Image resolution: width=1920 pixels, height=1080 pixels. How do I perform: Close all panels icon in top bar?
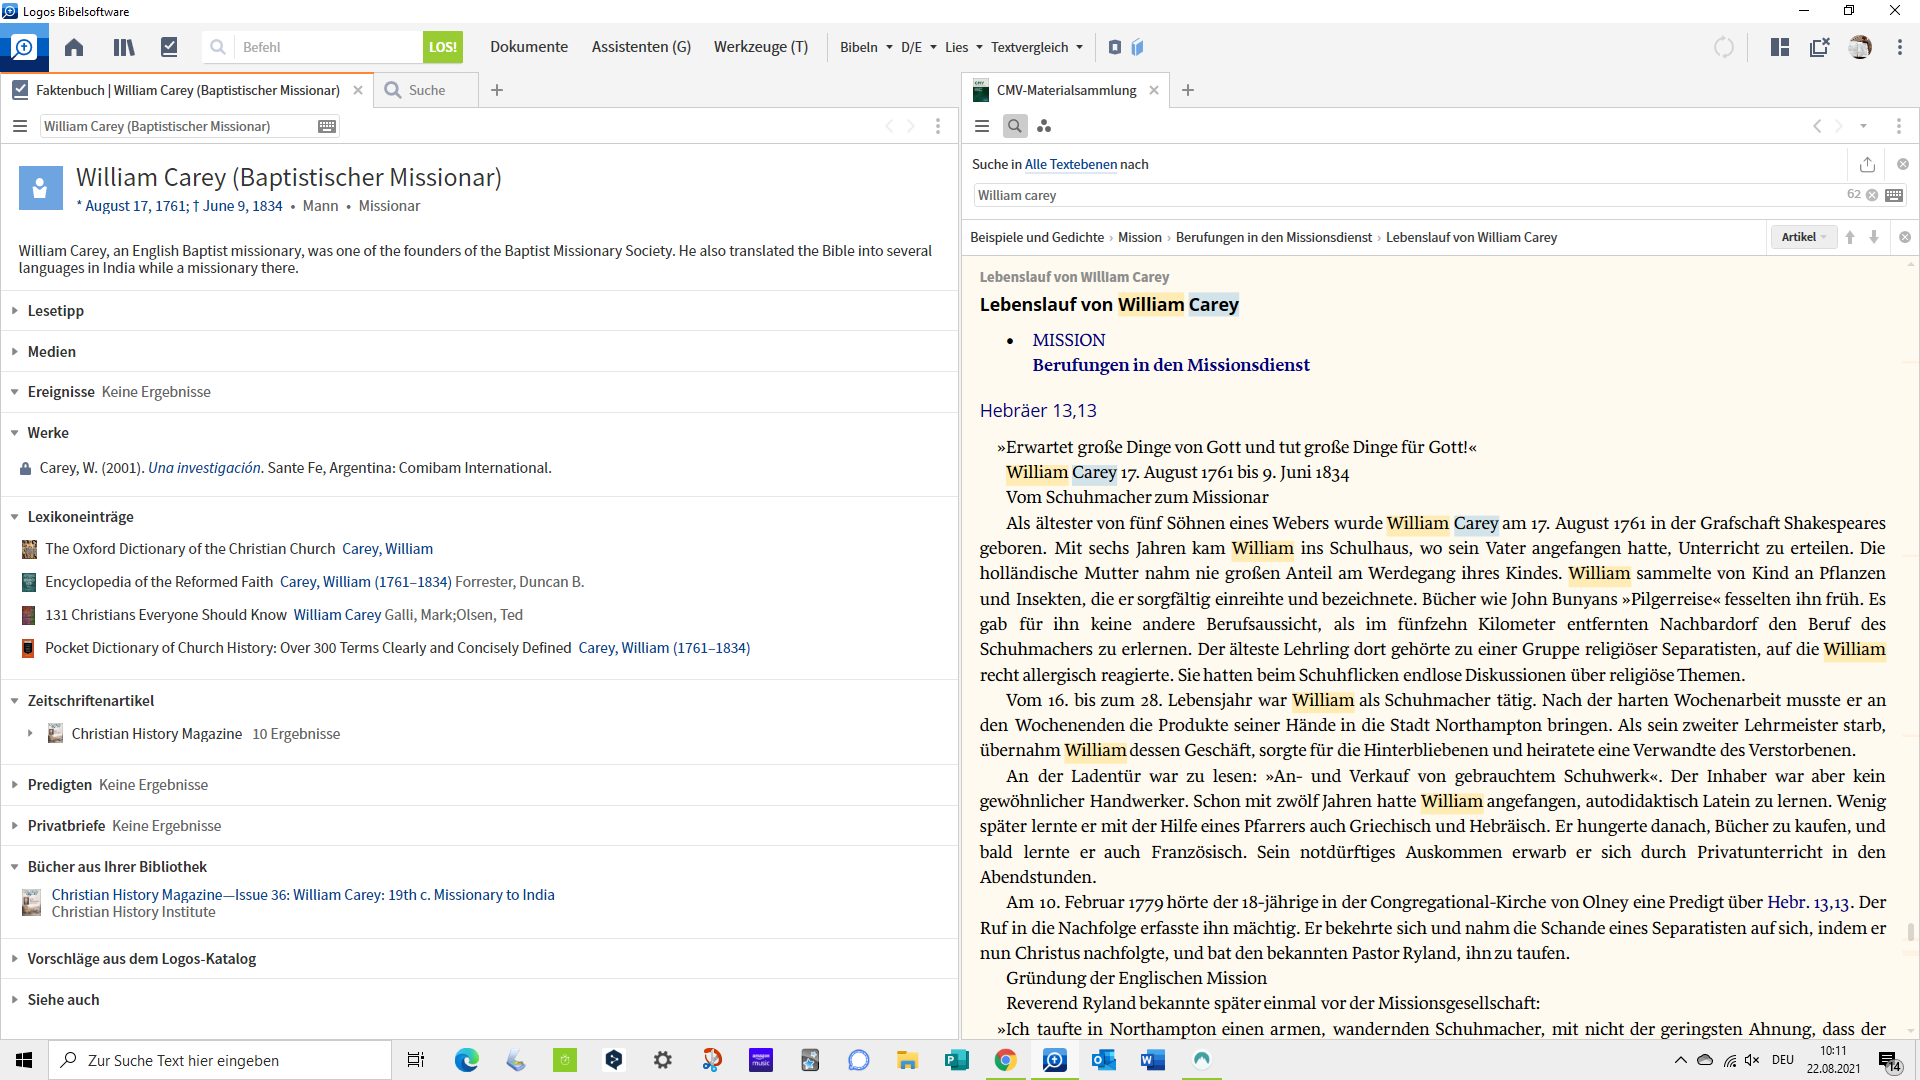pyautogui.click(x=1820, y=47)
